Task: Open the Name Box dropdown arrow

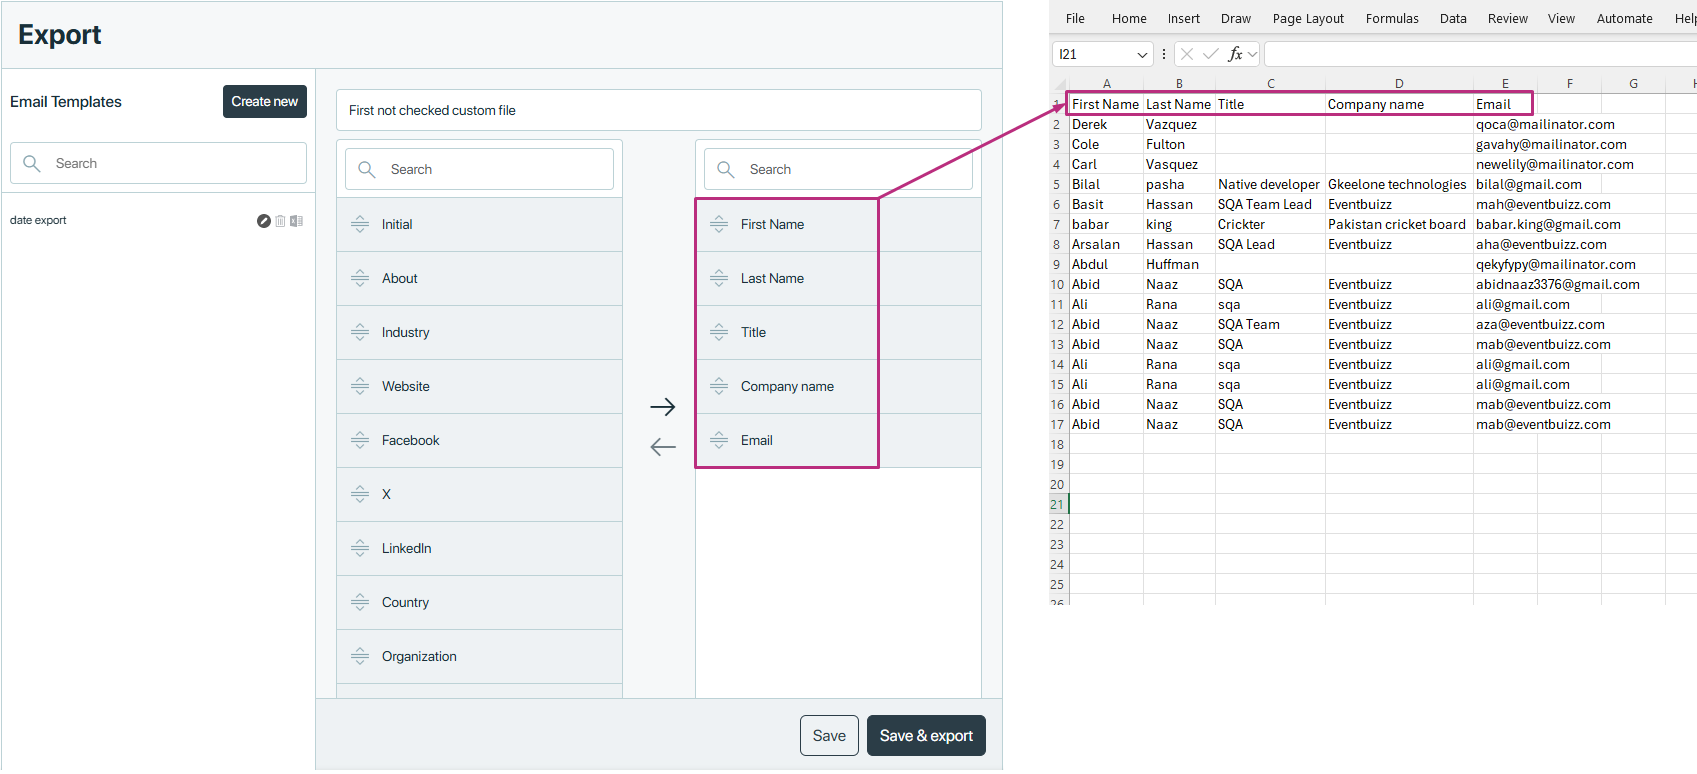Action: click(x=1142, y=54)
